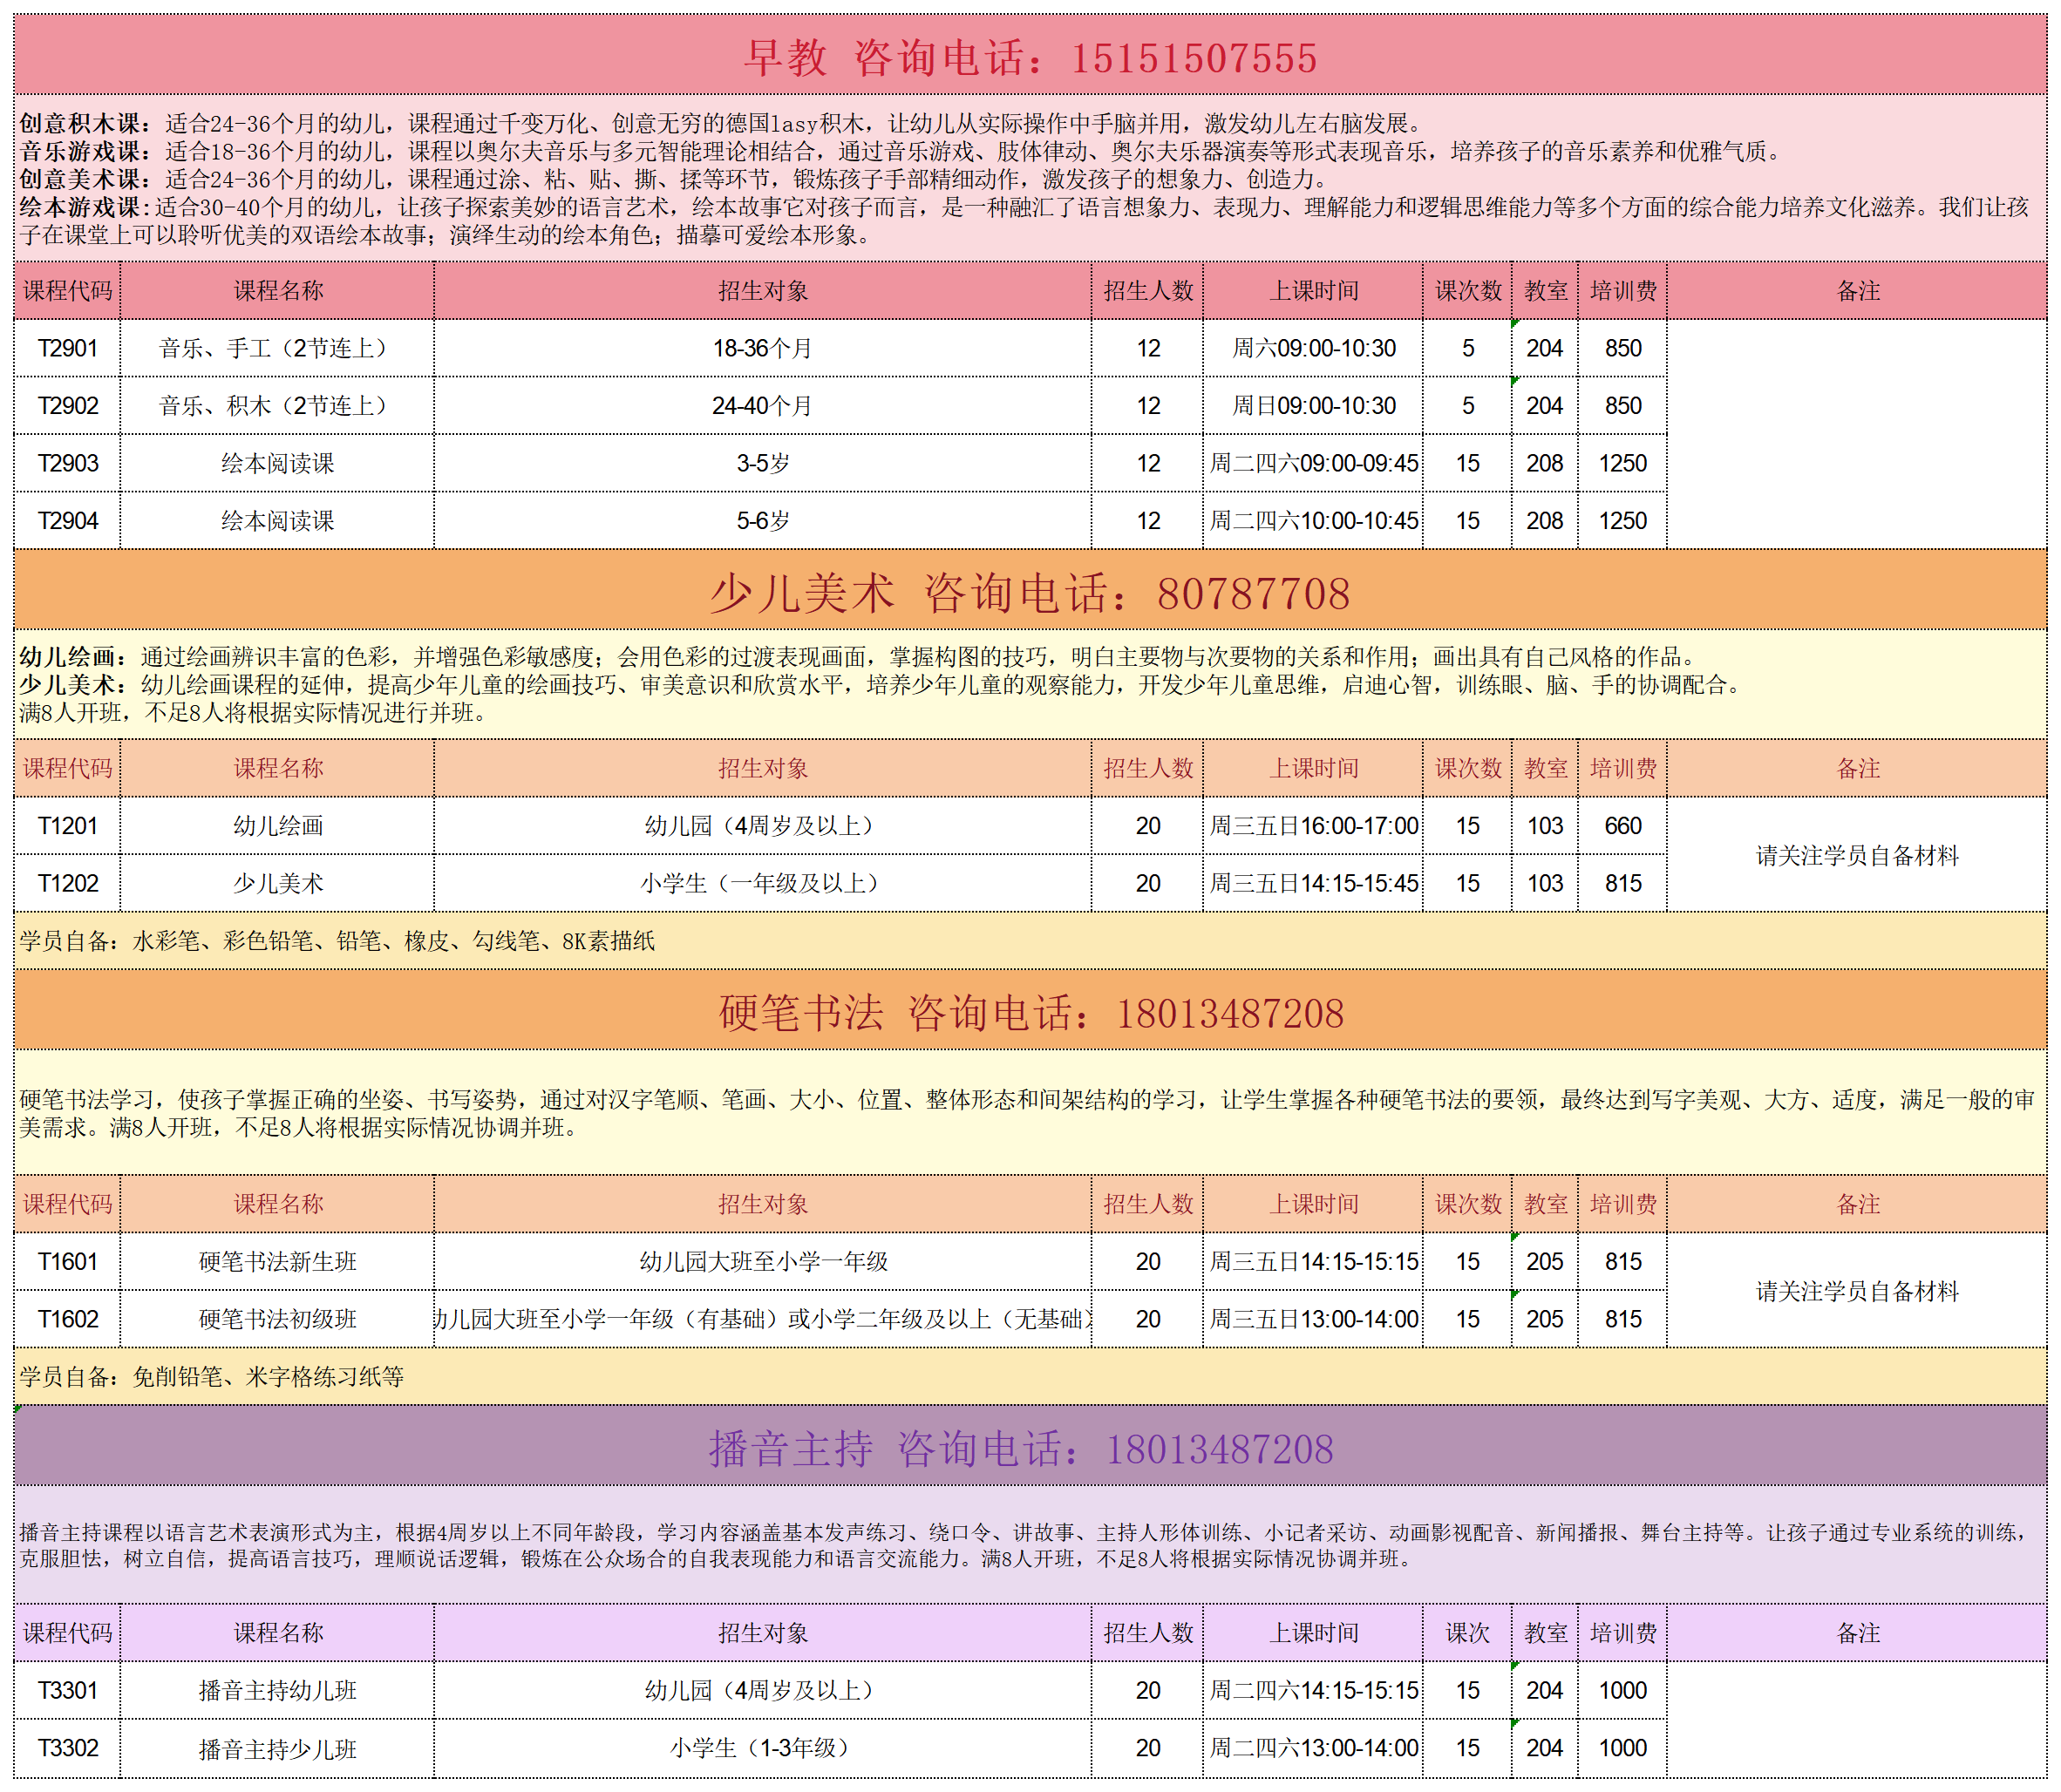This screenshot has width=2061, height=1792.
Task: Click the 5-6岁 cell in row T2904
Action: [x=763, y=520]
